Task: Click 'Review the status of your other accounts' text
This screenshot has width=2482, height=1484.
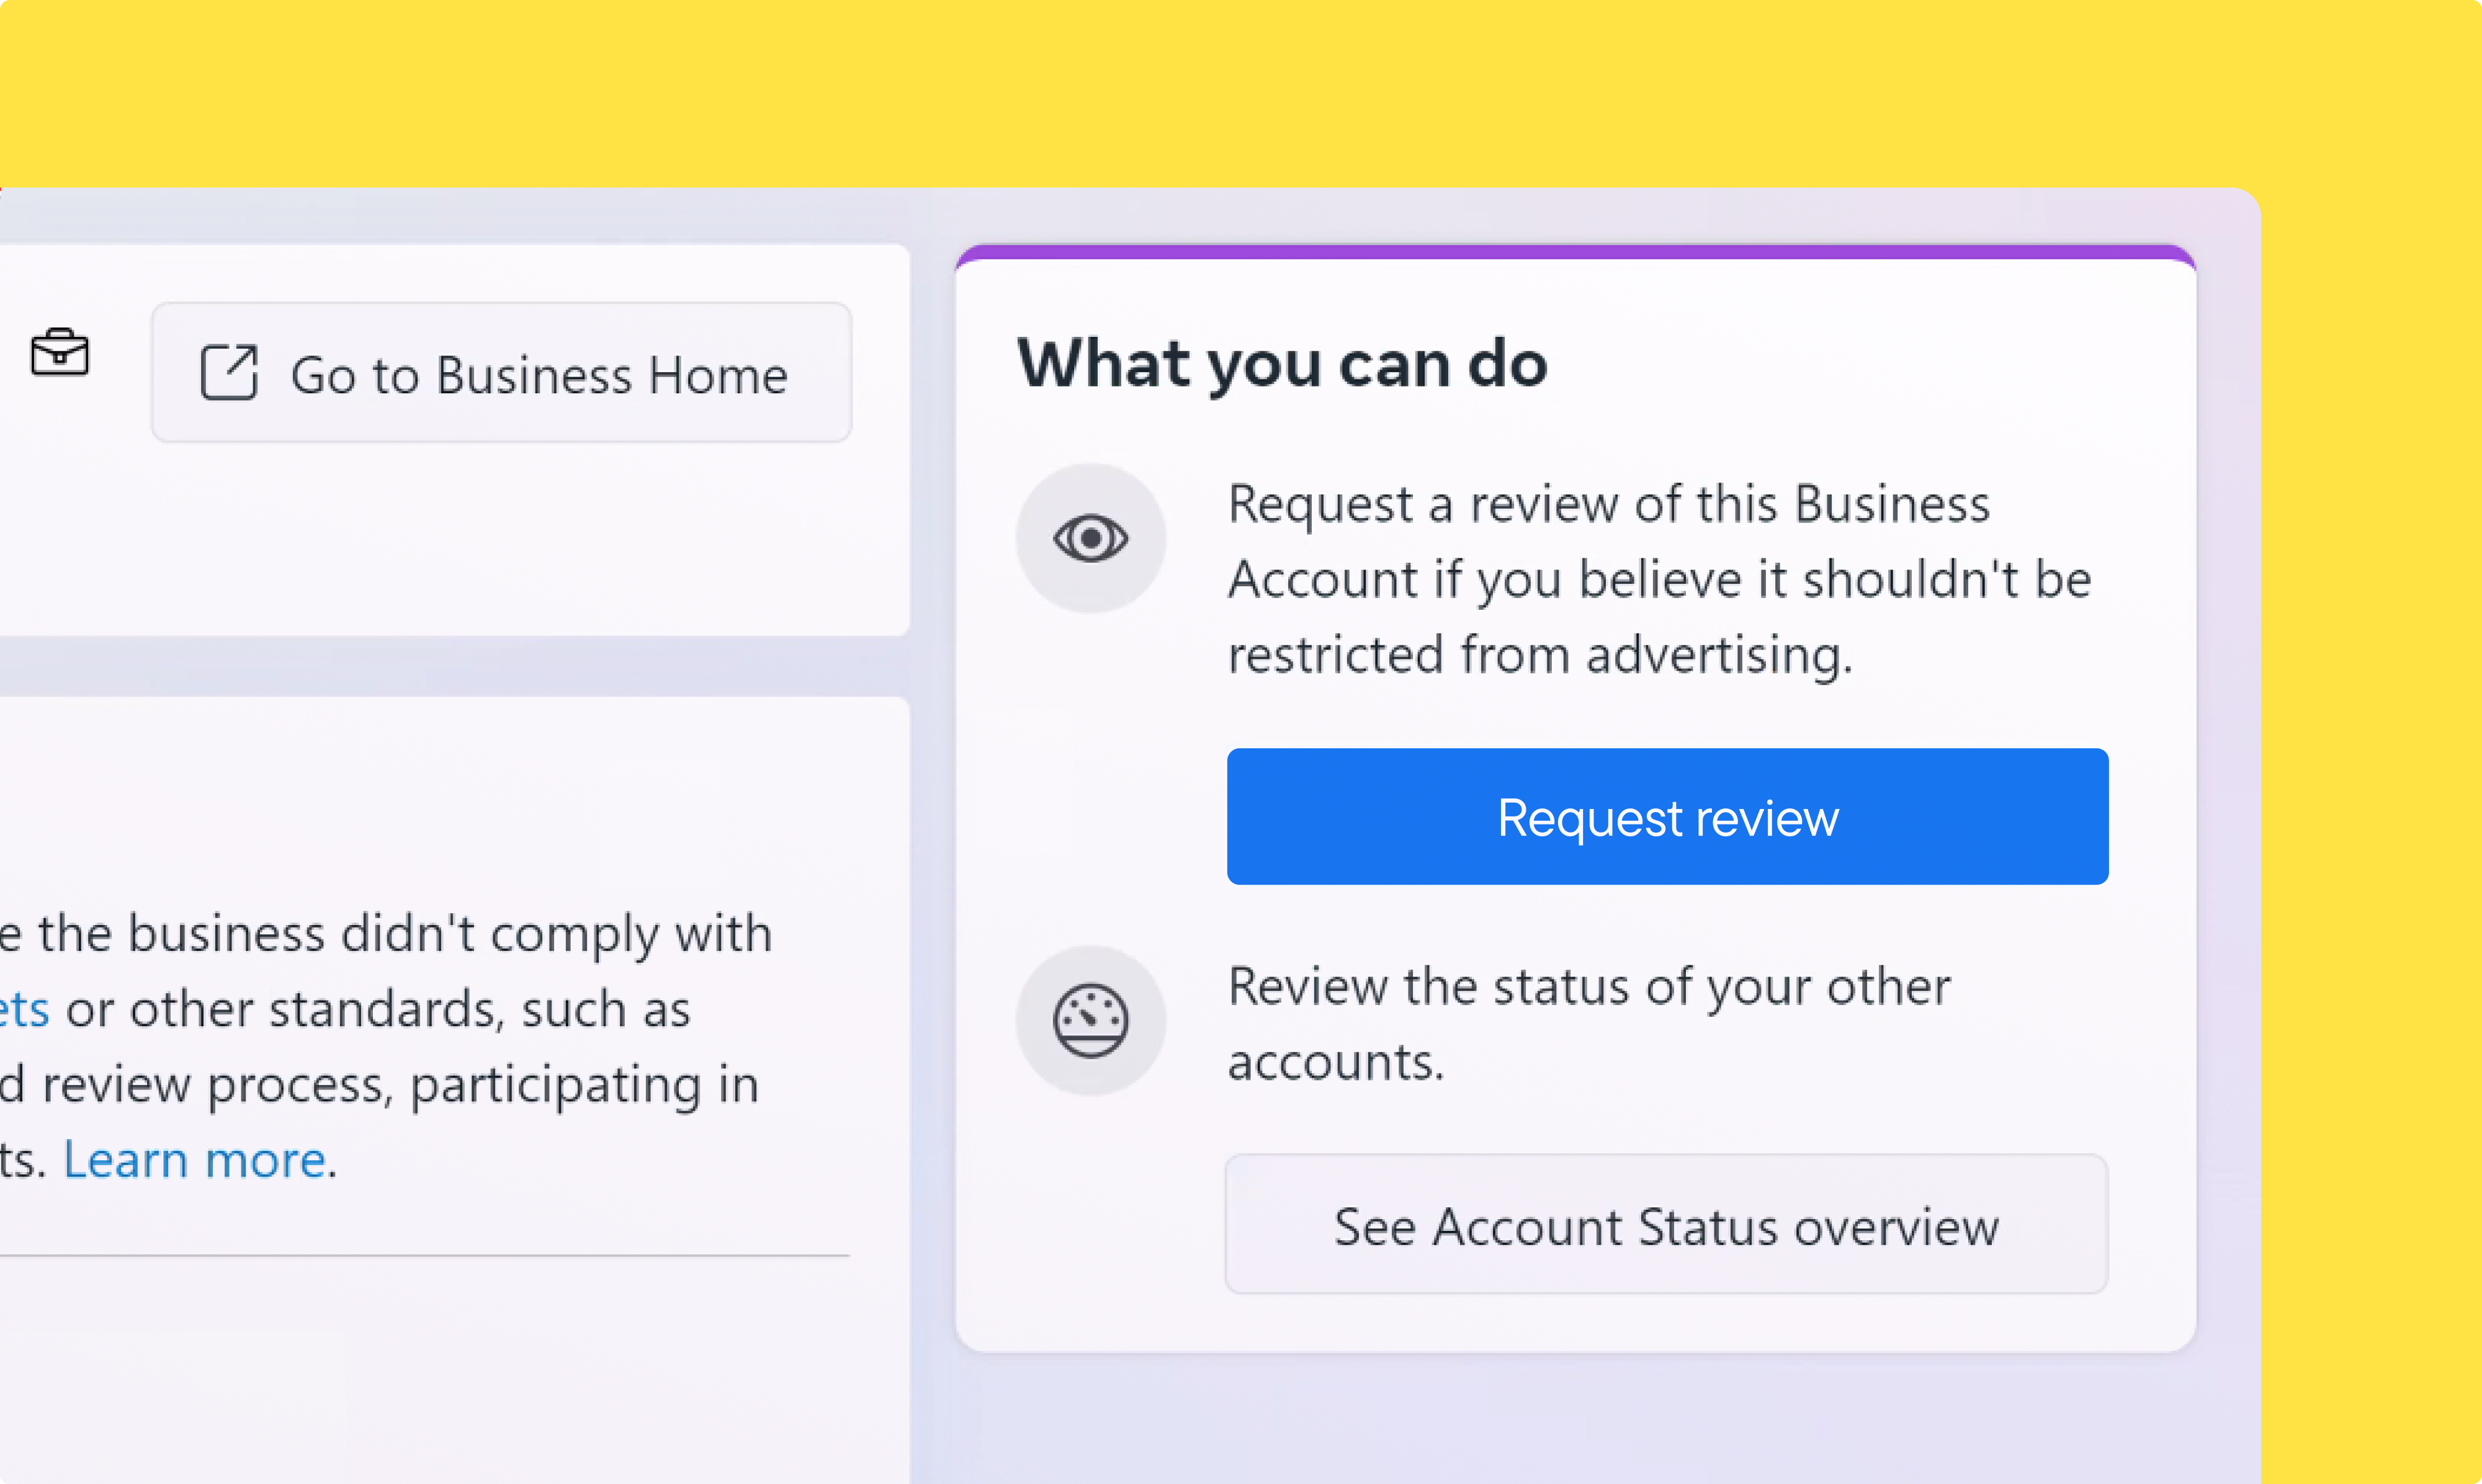Action: pyautogui.click(x=1589, y=1023)
